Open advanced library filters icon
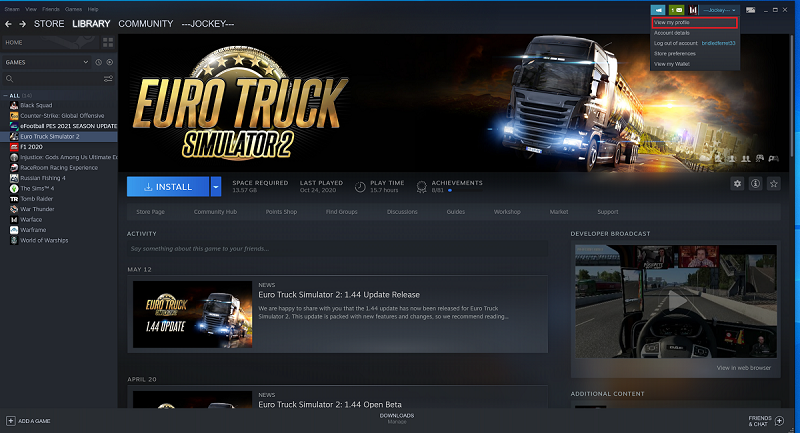The width and height of the screenshot is (800, 433). (x=108, y=78)
